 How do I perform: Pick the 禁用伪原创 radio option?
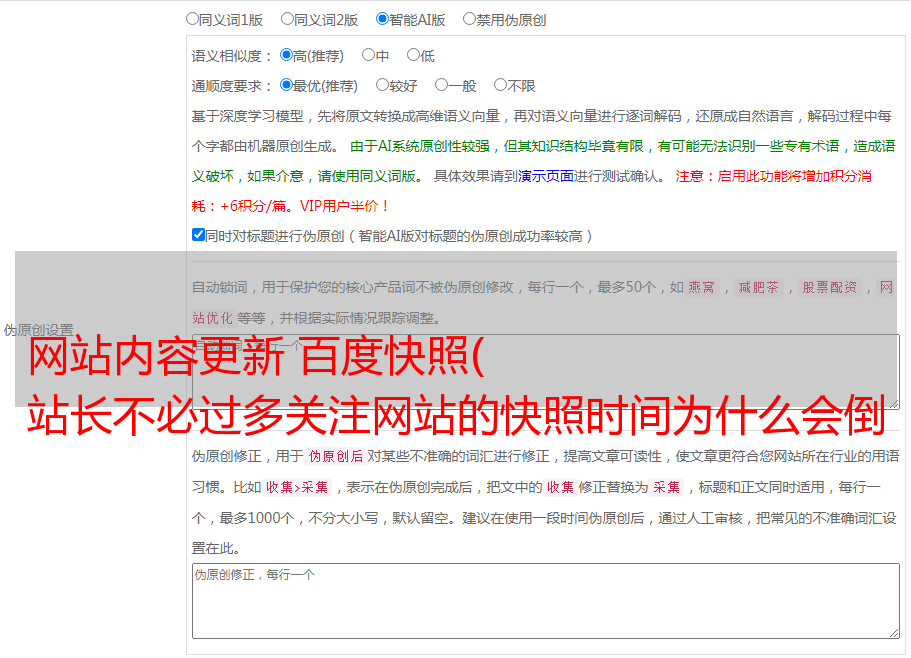[x=469, y=19]
